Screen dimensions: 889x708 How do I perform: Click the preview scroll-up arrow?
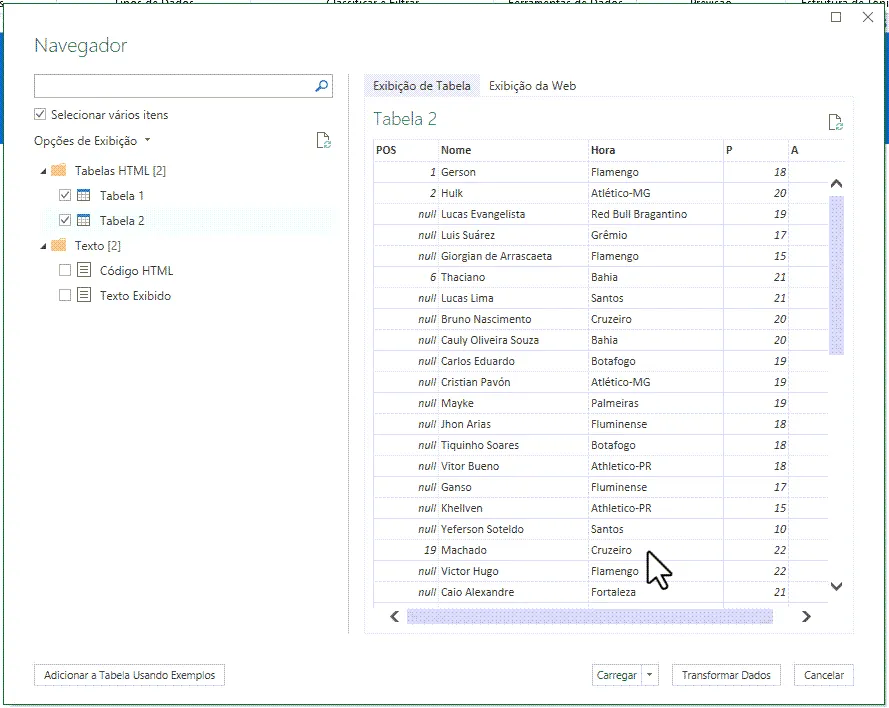click(836, 184)
